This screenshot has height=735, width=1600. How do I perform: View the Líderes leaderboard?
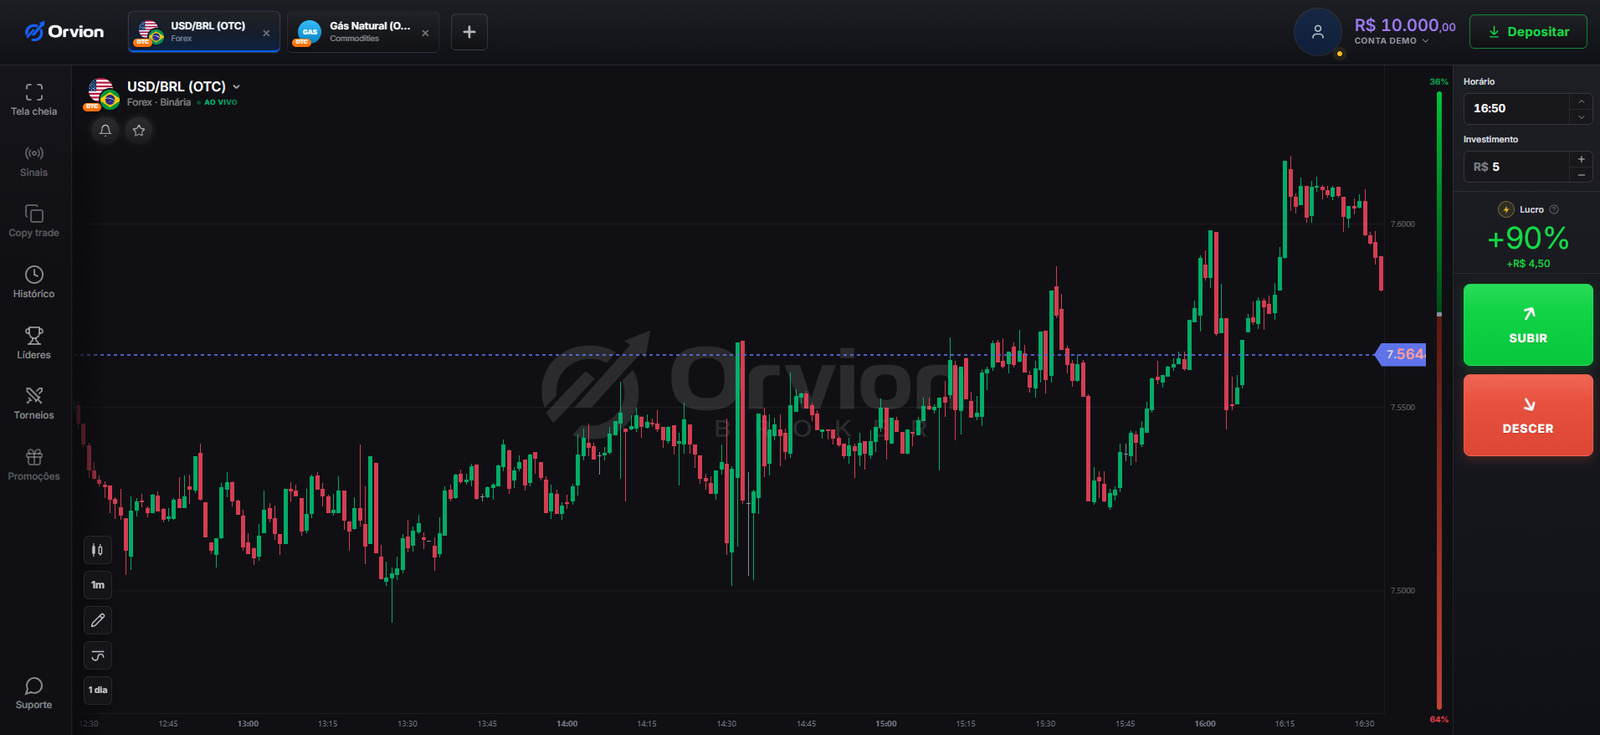(x=34, y=343)
